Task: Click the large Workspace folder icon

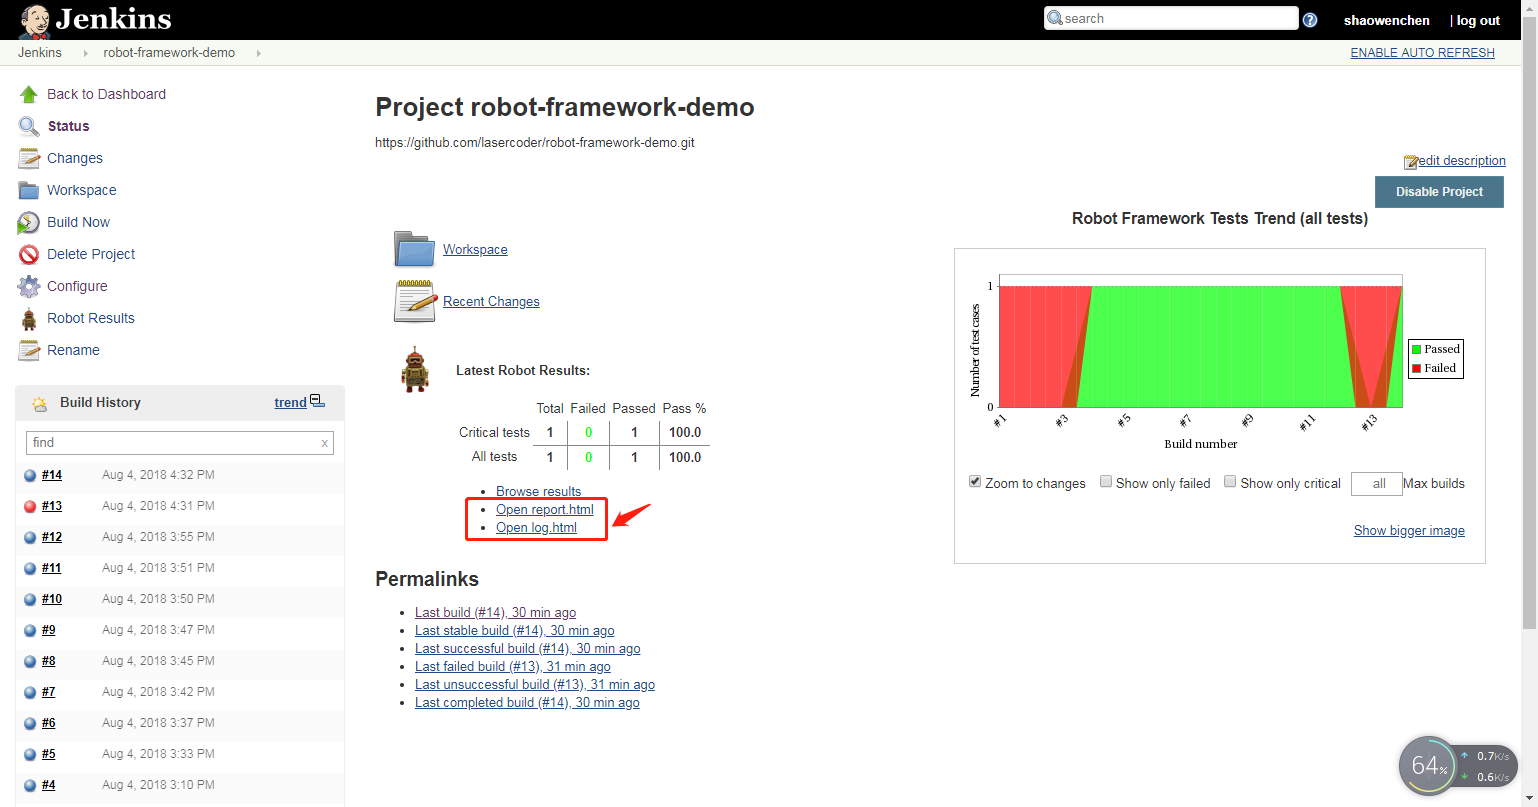Action: point(414,249)
